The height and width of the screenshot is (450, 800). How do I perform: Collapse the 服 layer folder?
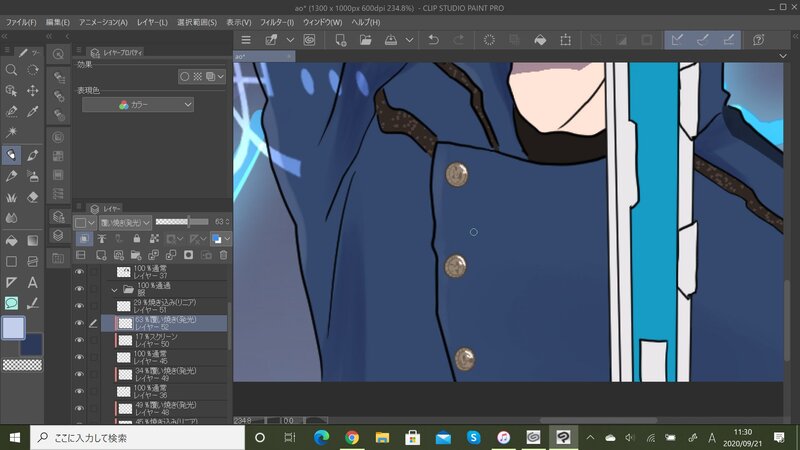coord(114,290)
